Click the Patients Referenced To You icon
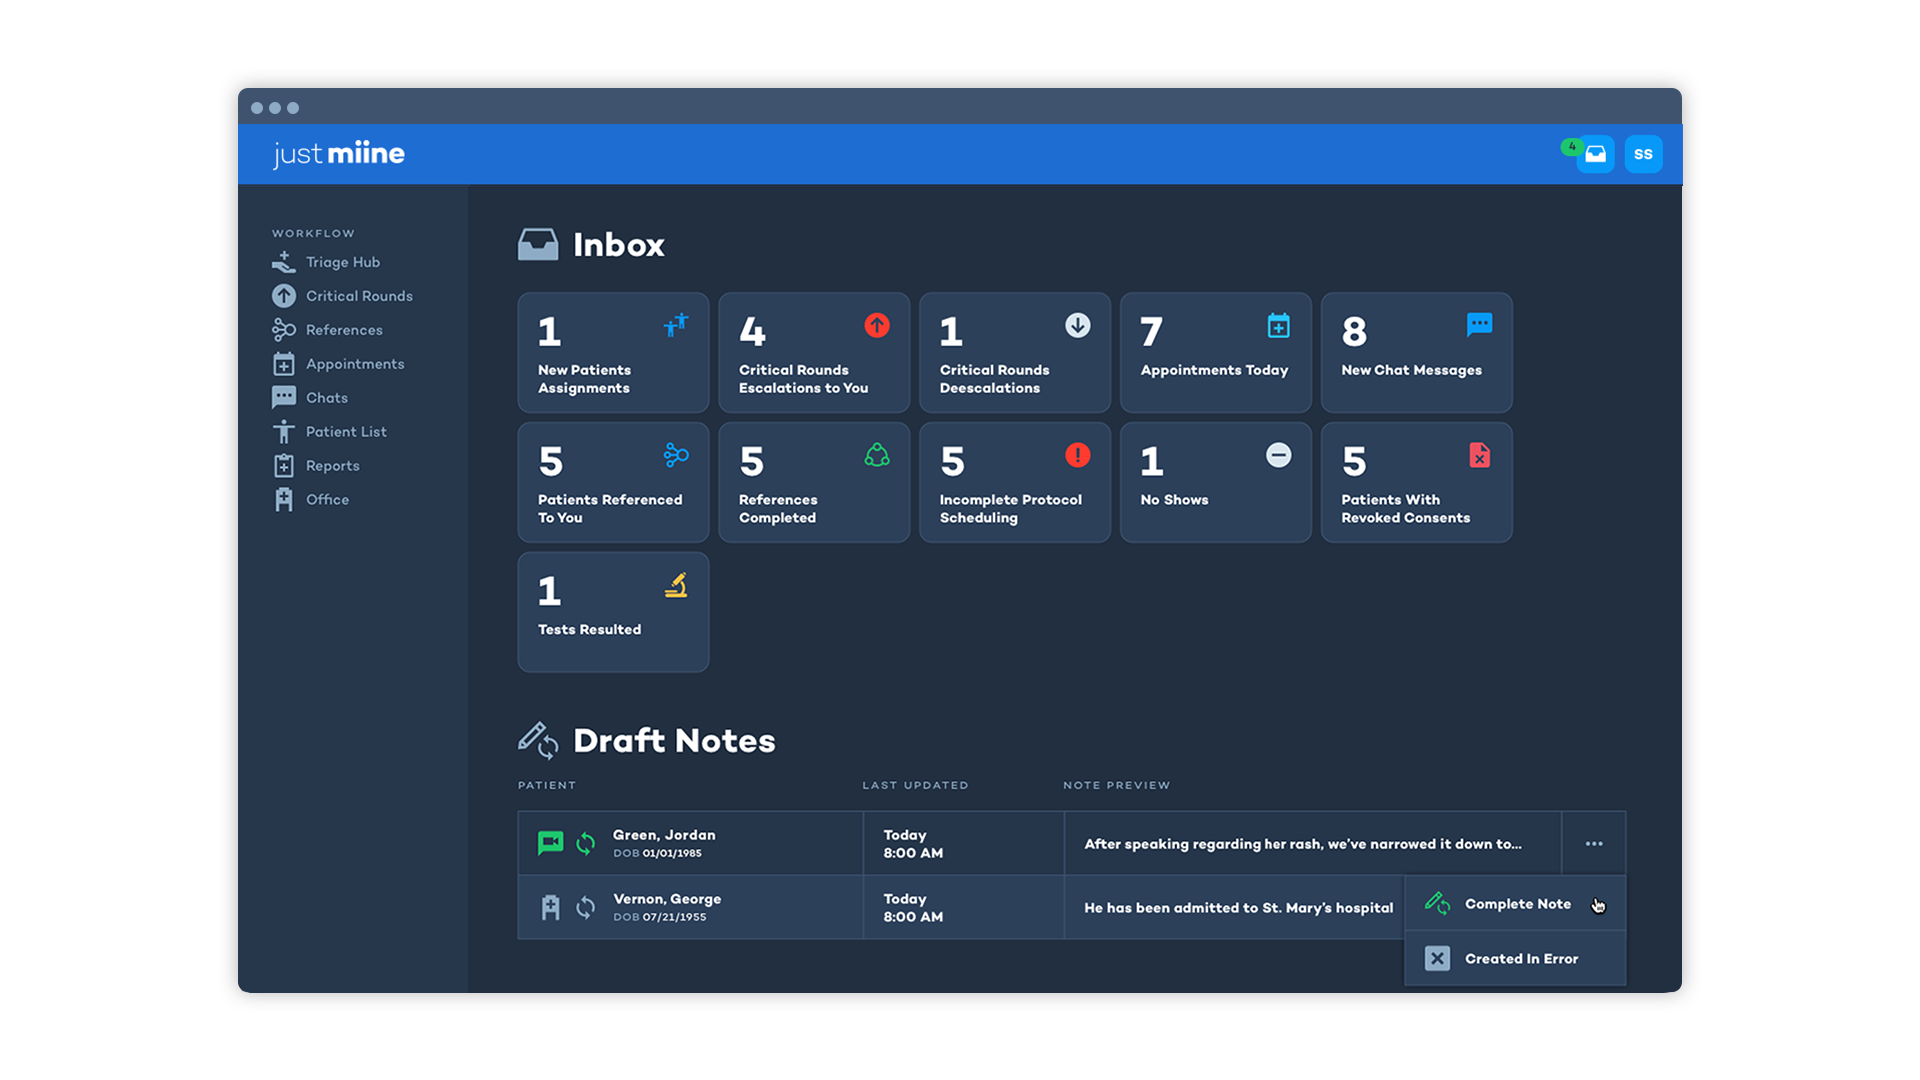 pyautogui.click(x=677, y=455)
